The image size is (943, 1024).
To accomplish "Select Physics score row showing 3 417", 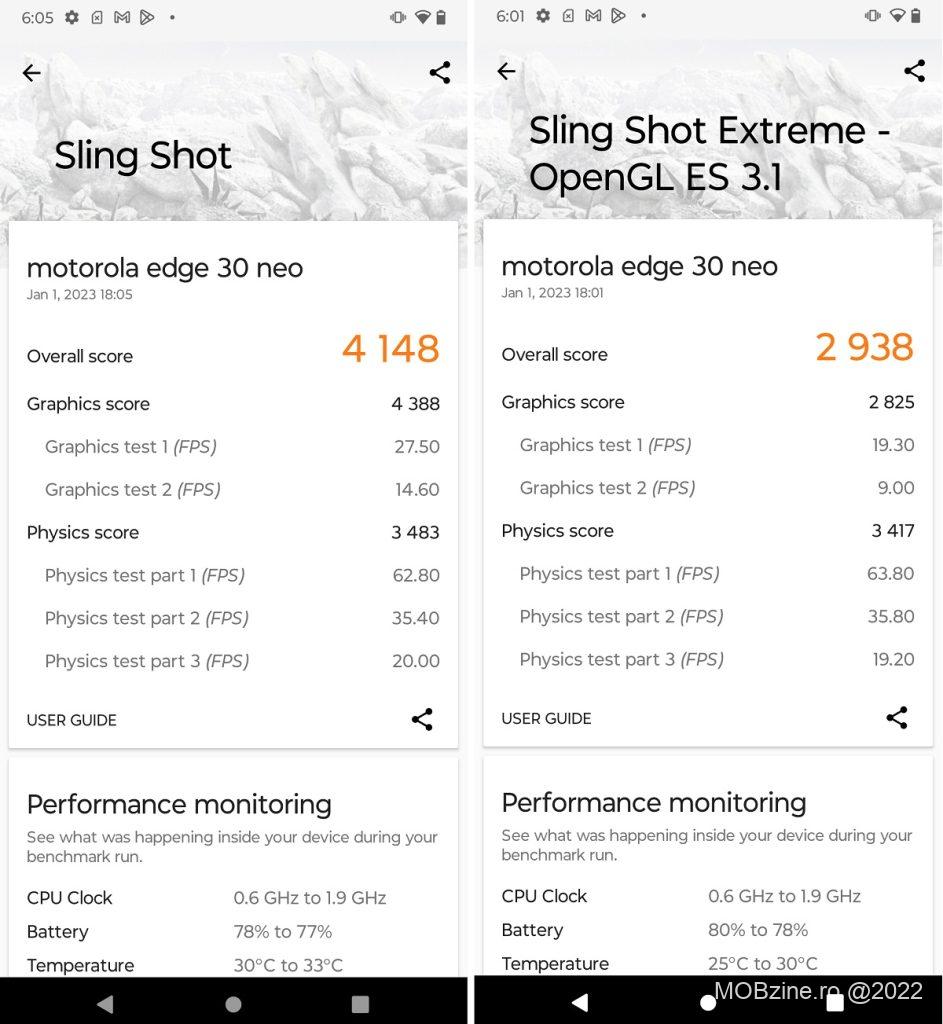I will click(707, 531).
